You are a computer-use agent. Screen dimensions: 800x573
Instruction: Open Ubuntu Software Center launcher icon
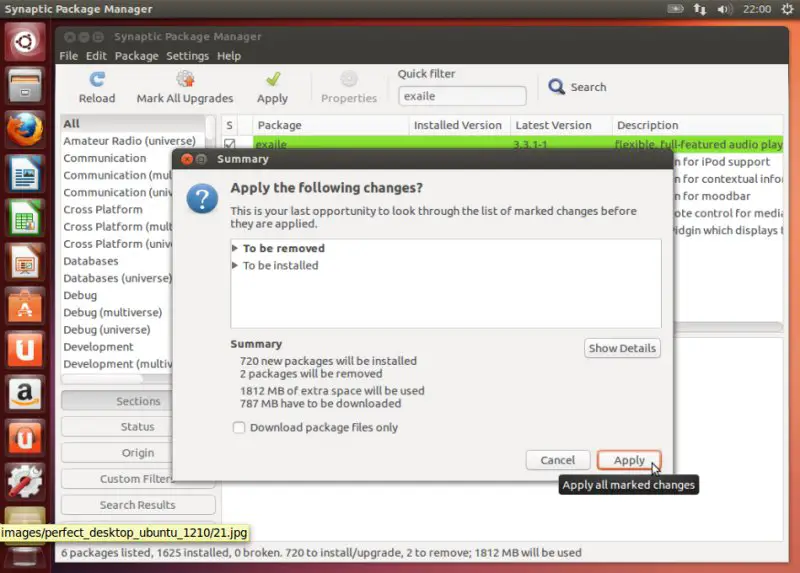point(24,306)
